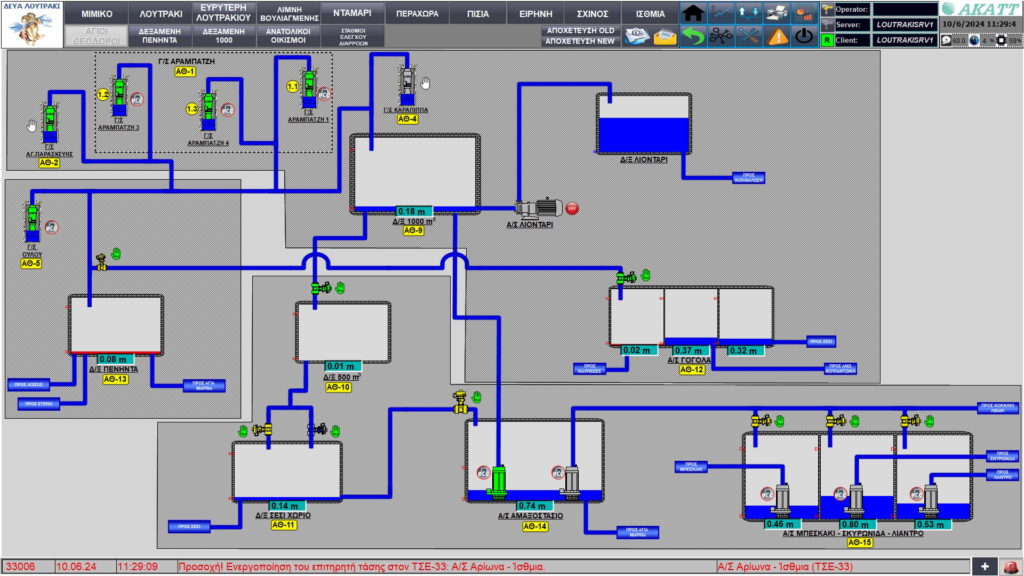Viewport: 1024px width, 576px height.
Task: Open the ΛΟΥΤΡΑΚΙ menu tab
Action: tap(161, 14)
